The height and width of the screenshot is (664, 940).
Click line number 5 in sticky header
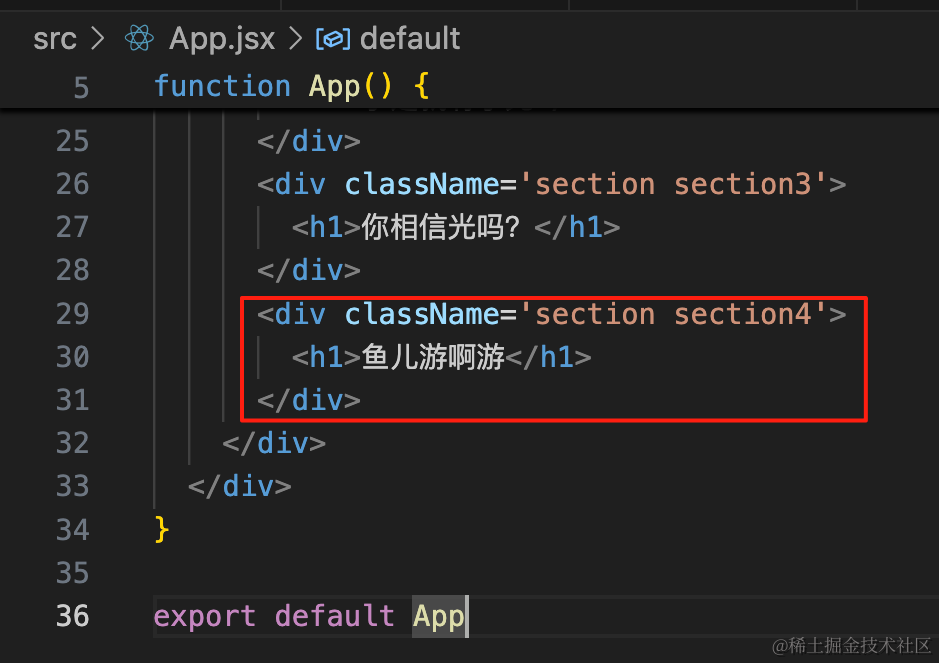(x=81, y=88)
